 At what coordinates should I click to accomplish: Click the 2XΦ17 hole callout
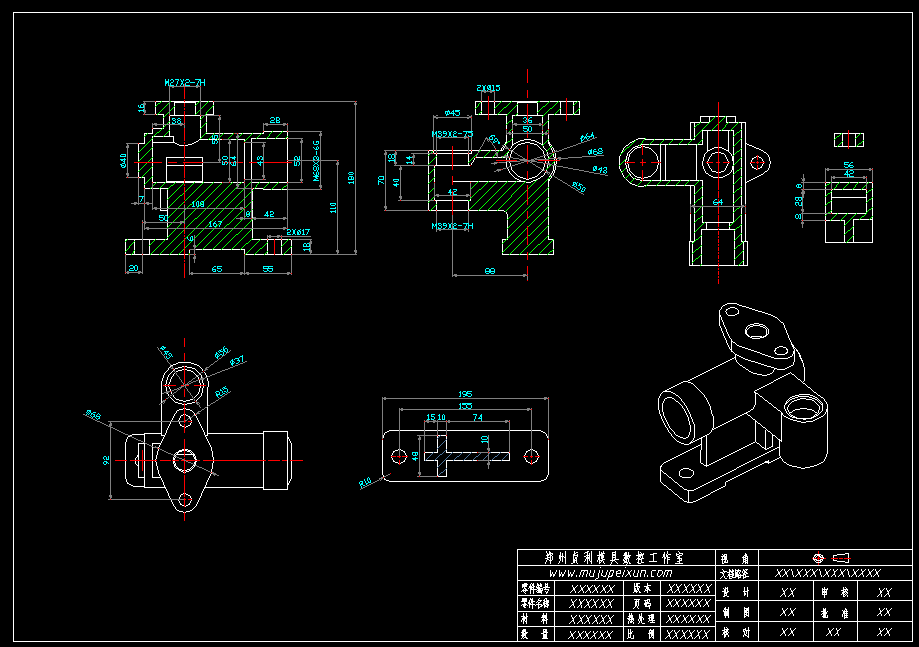(298, 232)
